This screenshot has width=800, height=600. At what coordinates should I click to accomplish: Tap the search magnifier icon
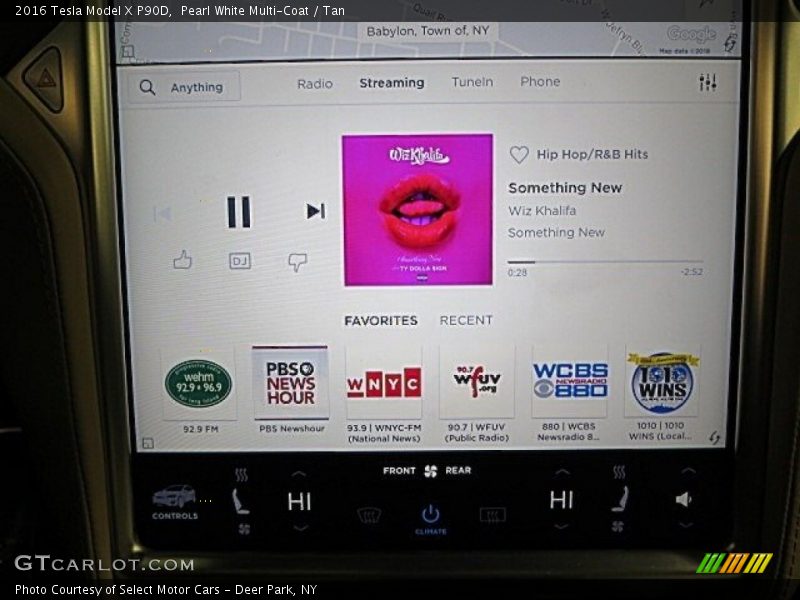147,87
